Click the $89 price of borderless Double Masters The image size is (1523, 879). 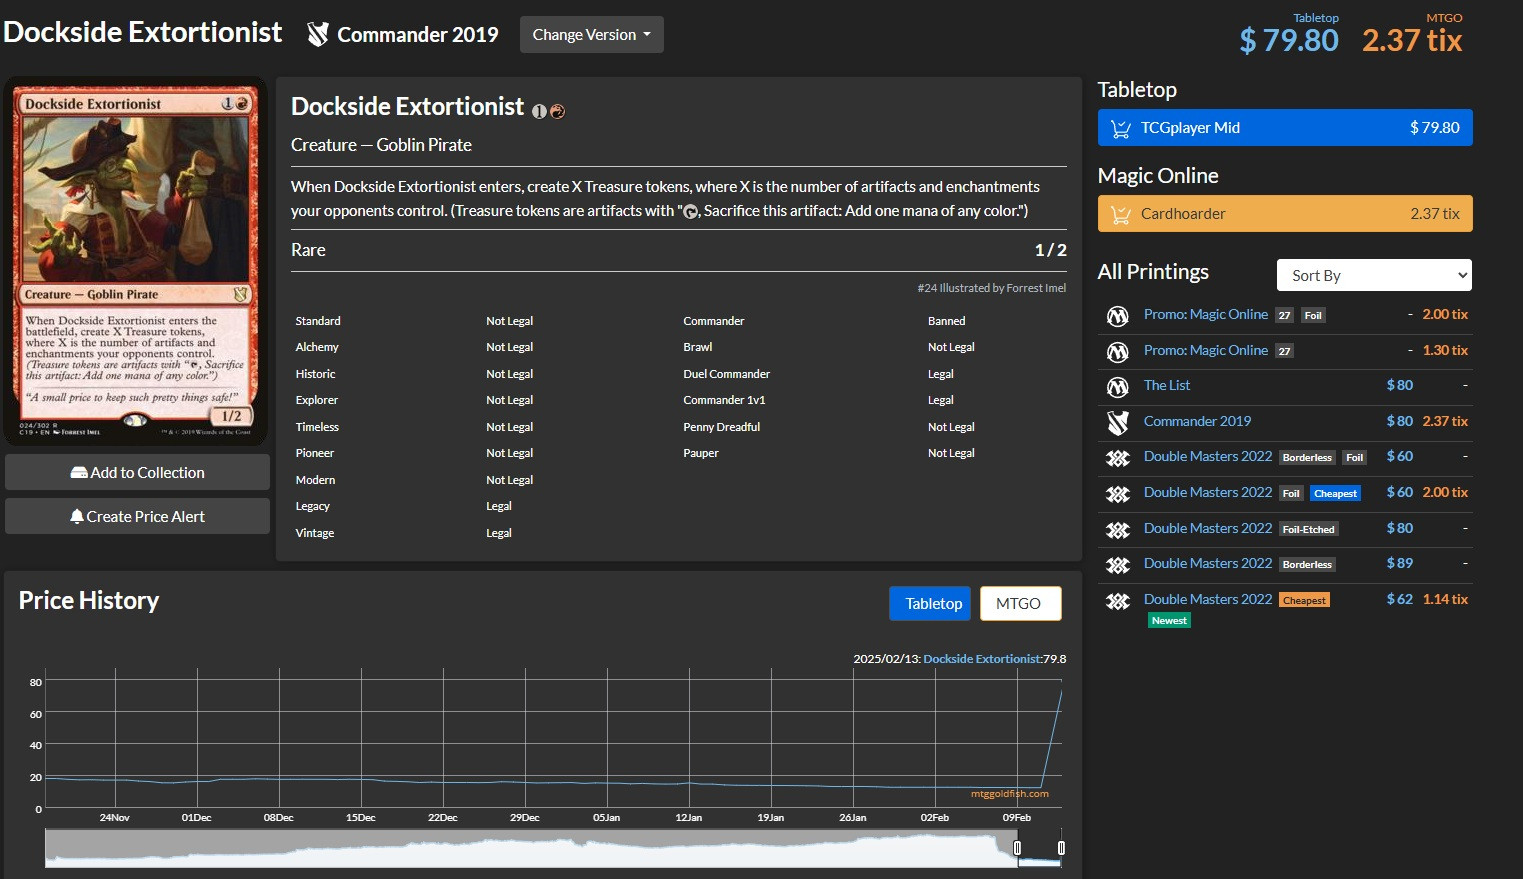click(1399, 563)
